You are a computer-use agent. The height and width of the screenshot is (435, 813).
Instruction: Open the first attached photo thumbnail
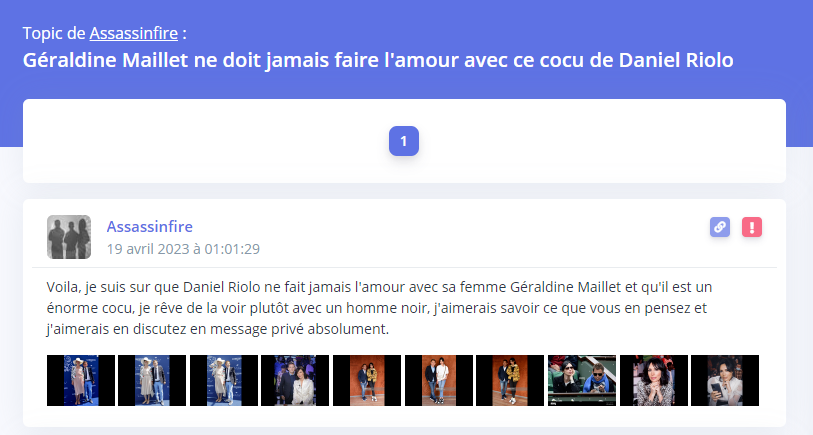81,381
